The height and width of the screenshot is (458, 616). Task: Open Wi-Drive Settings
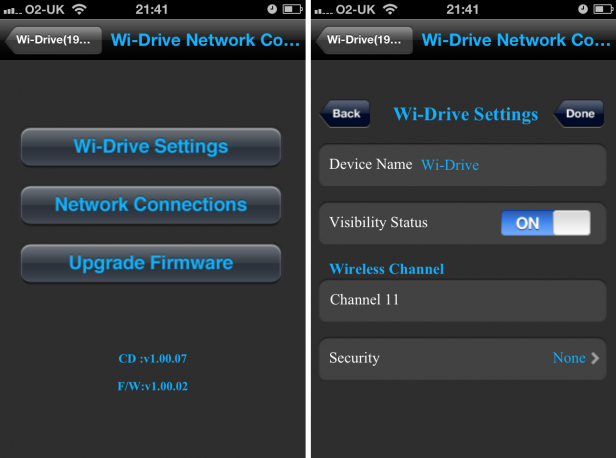coord(150,147)
